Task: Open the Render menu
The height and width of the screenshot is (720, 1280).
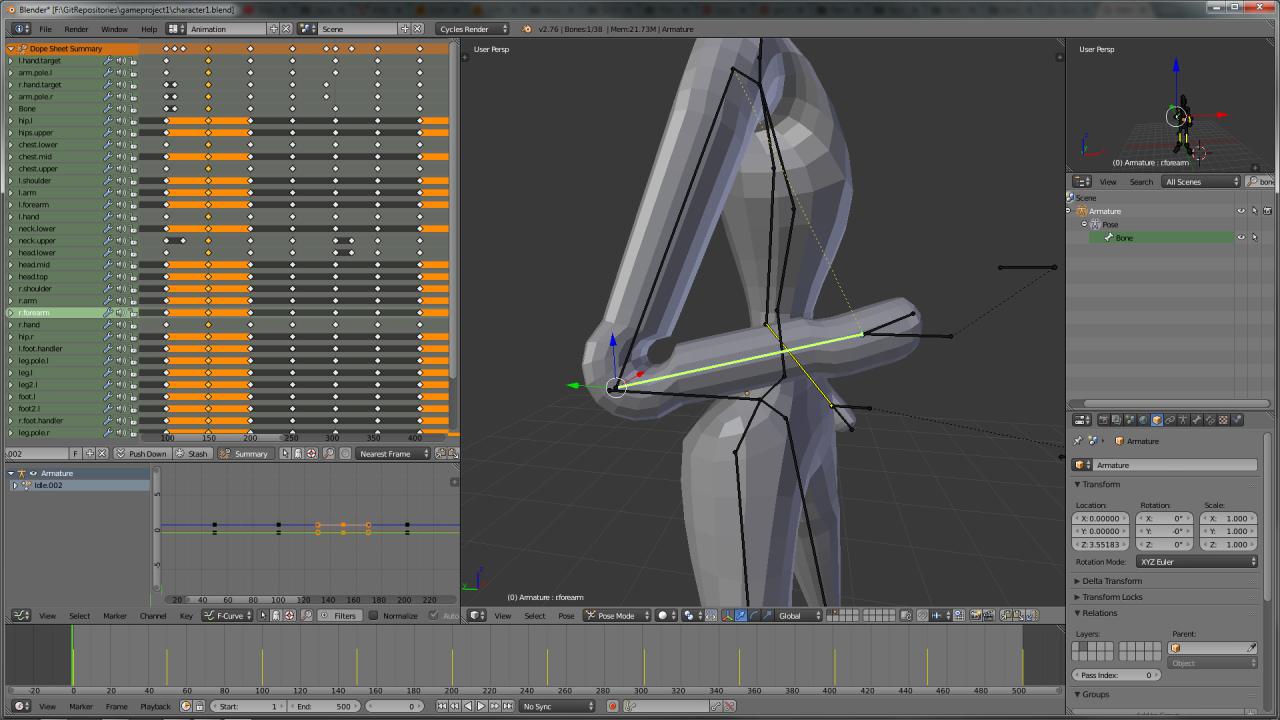Action: pos(76,29)
